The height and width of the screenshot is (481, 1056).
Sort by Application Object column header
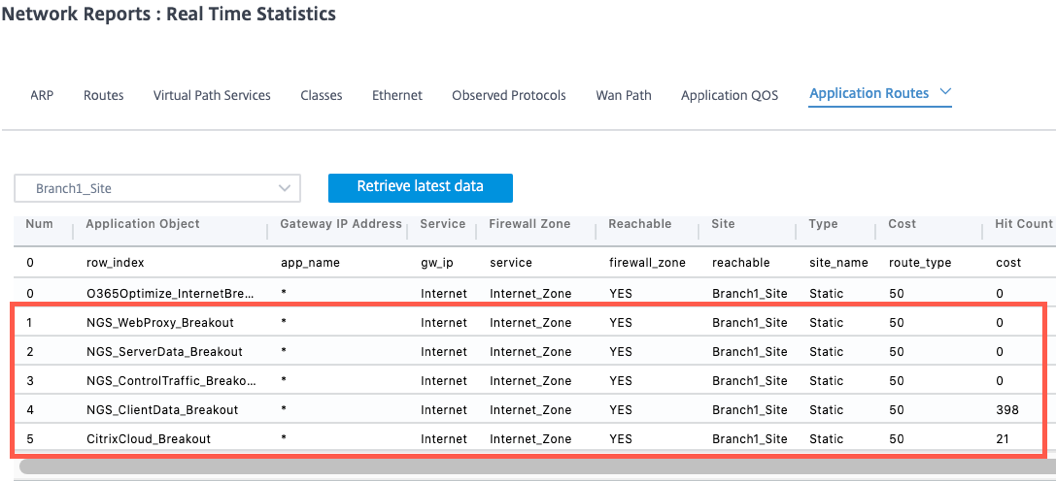143,224
